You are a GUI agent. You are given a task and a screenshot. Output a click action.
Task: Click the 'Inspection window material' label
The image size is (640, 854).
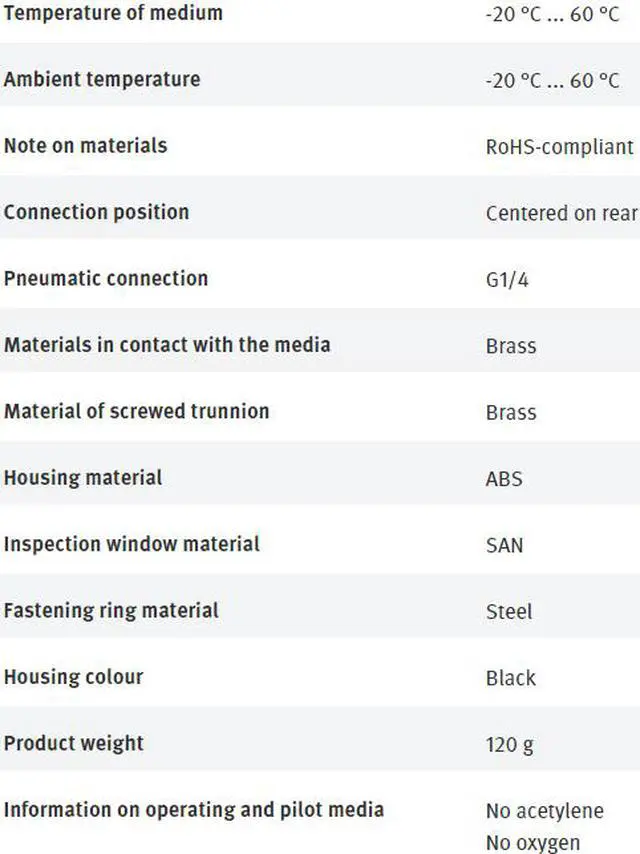(x=131, y=544)
